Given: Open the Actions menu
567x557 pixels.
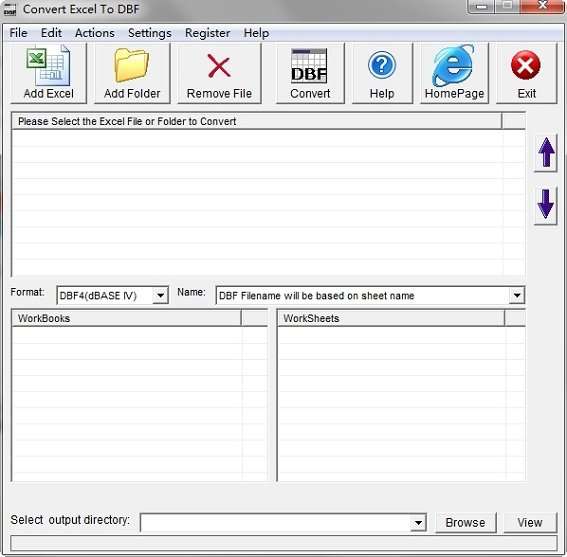Looking at the screenshot, I should (x=95, y=33).
